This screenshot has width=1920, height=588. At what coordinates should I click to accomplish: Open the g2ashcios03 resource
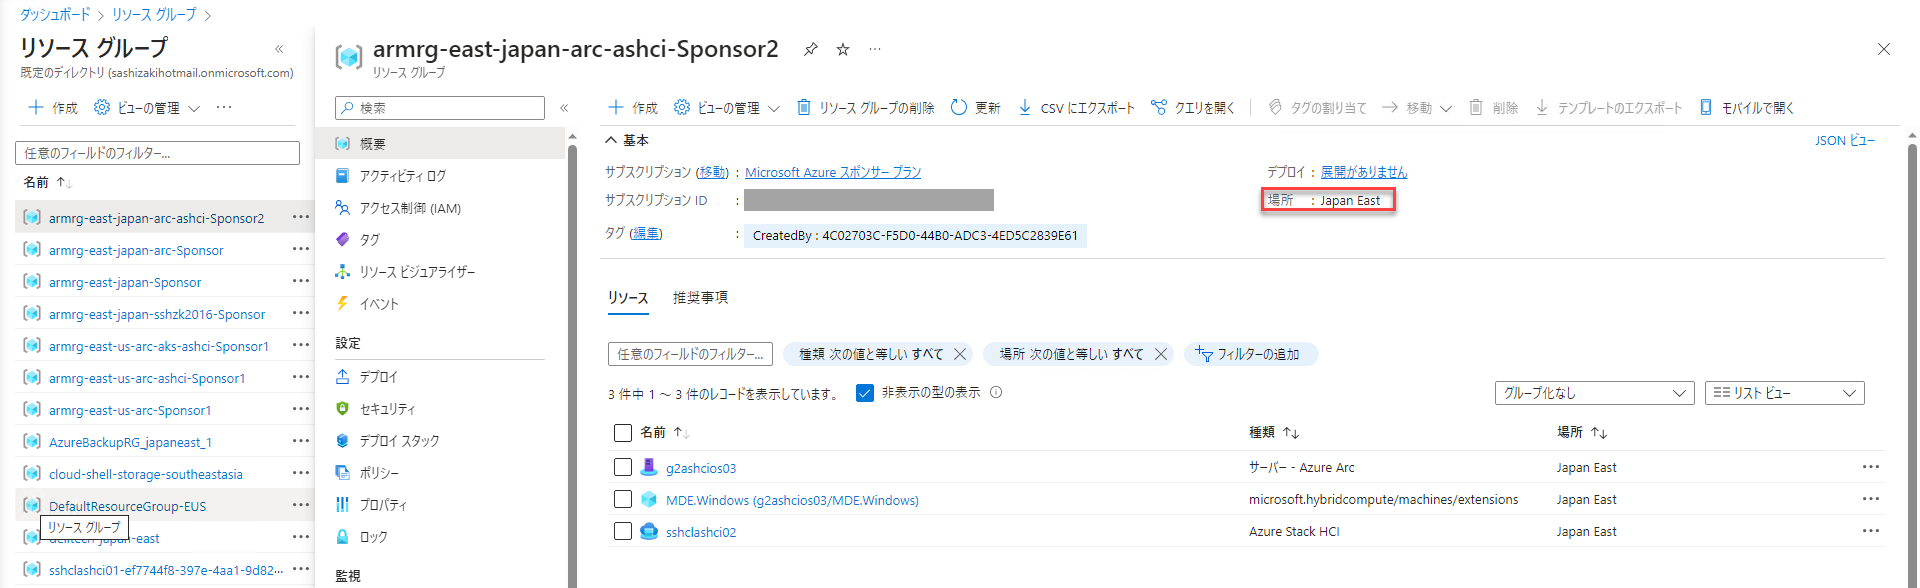click(x=701, y=468)
